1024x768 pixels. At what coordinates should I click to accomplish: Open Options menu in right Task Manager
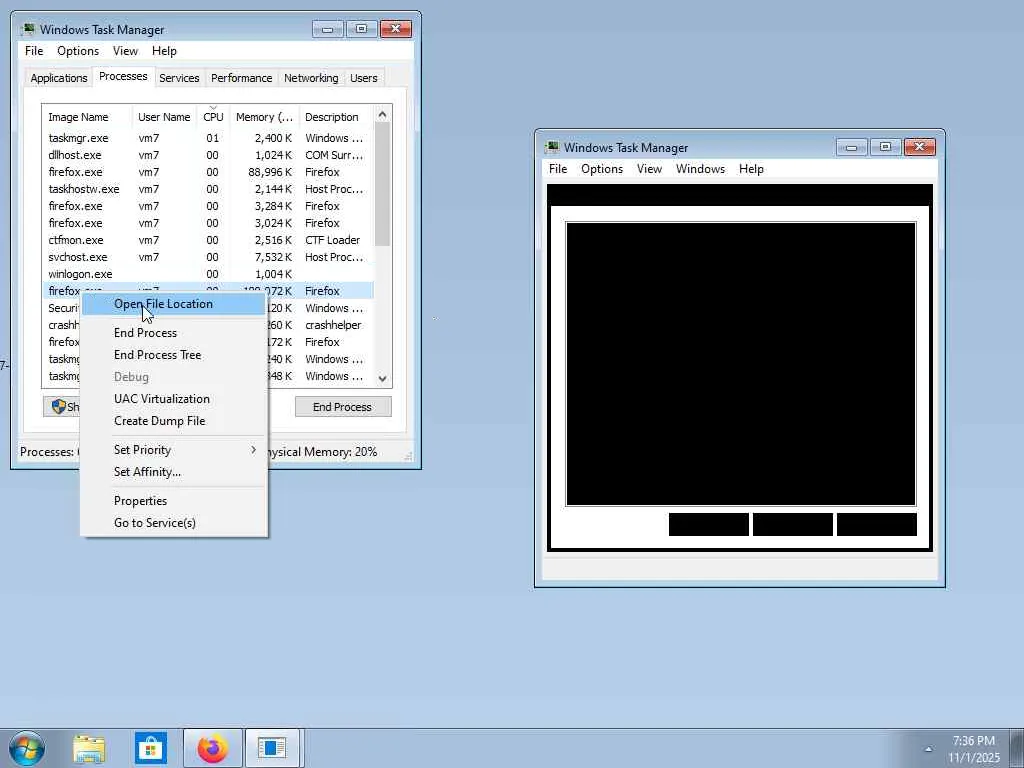click(x=601, y=168)
